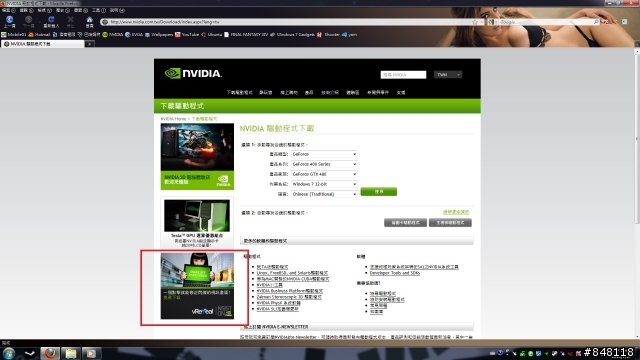Open the yam bookmark
Image resolution: width=640 pixels, height=360 pixels.
pyautogui.click(x=349, y=35)
